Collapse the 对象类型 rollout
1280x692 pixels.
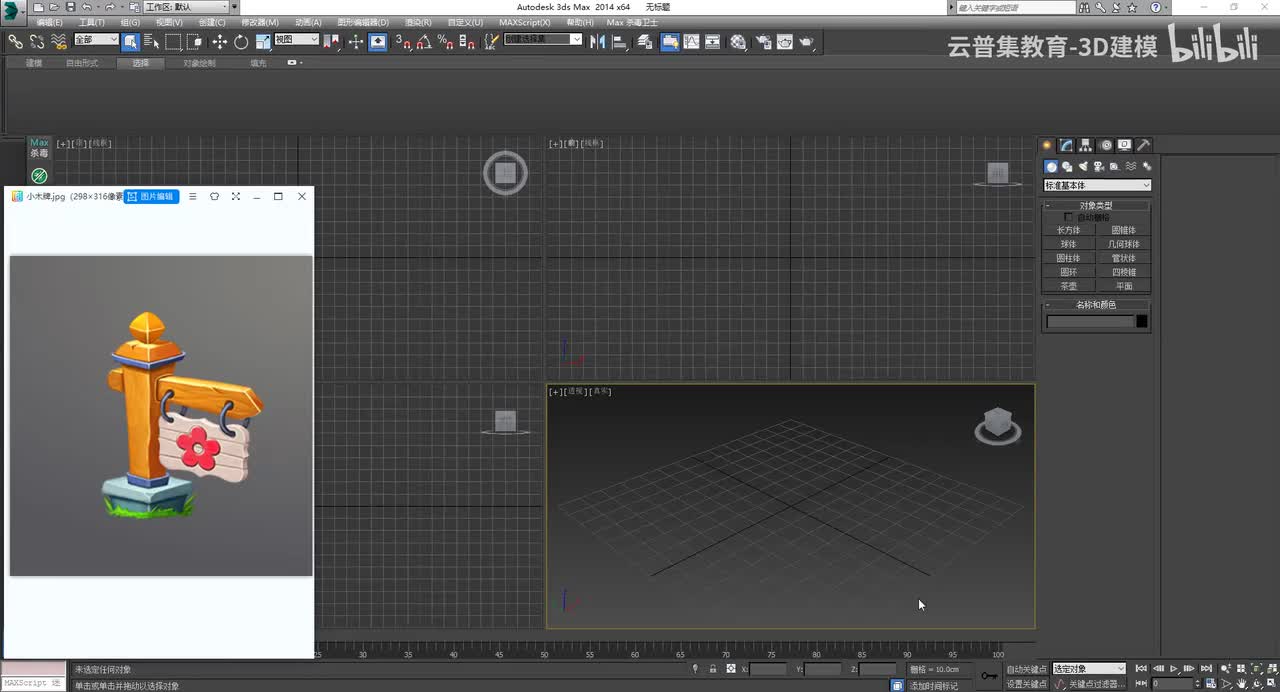pos(1096,205)
